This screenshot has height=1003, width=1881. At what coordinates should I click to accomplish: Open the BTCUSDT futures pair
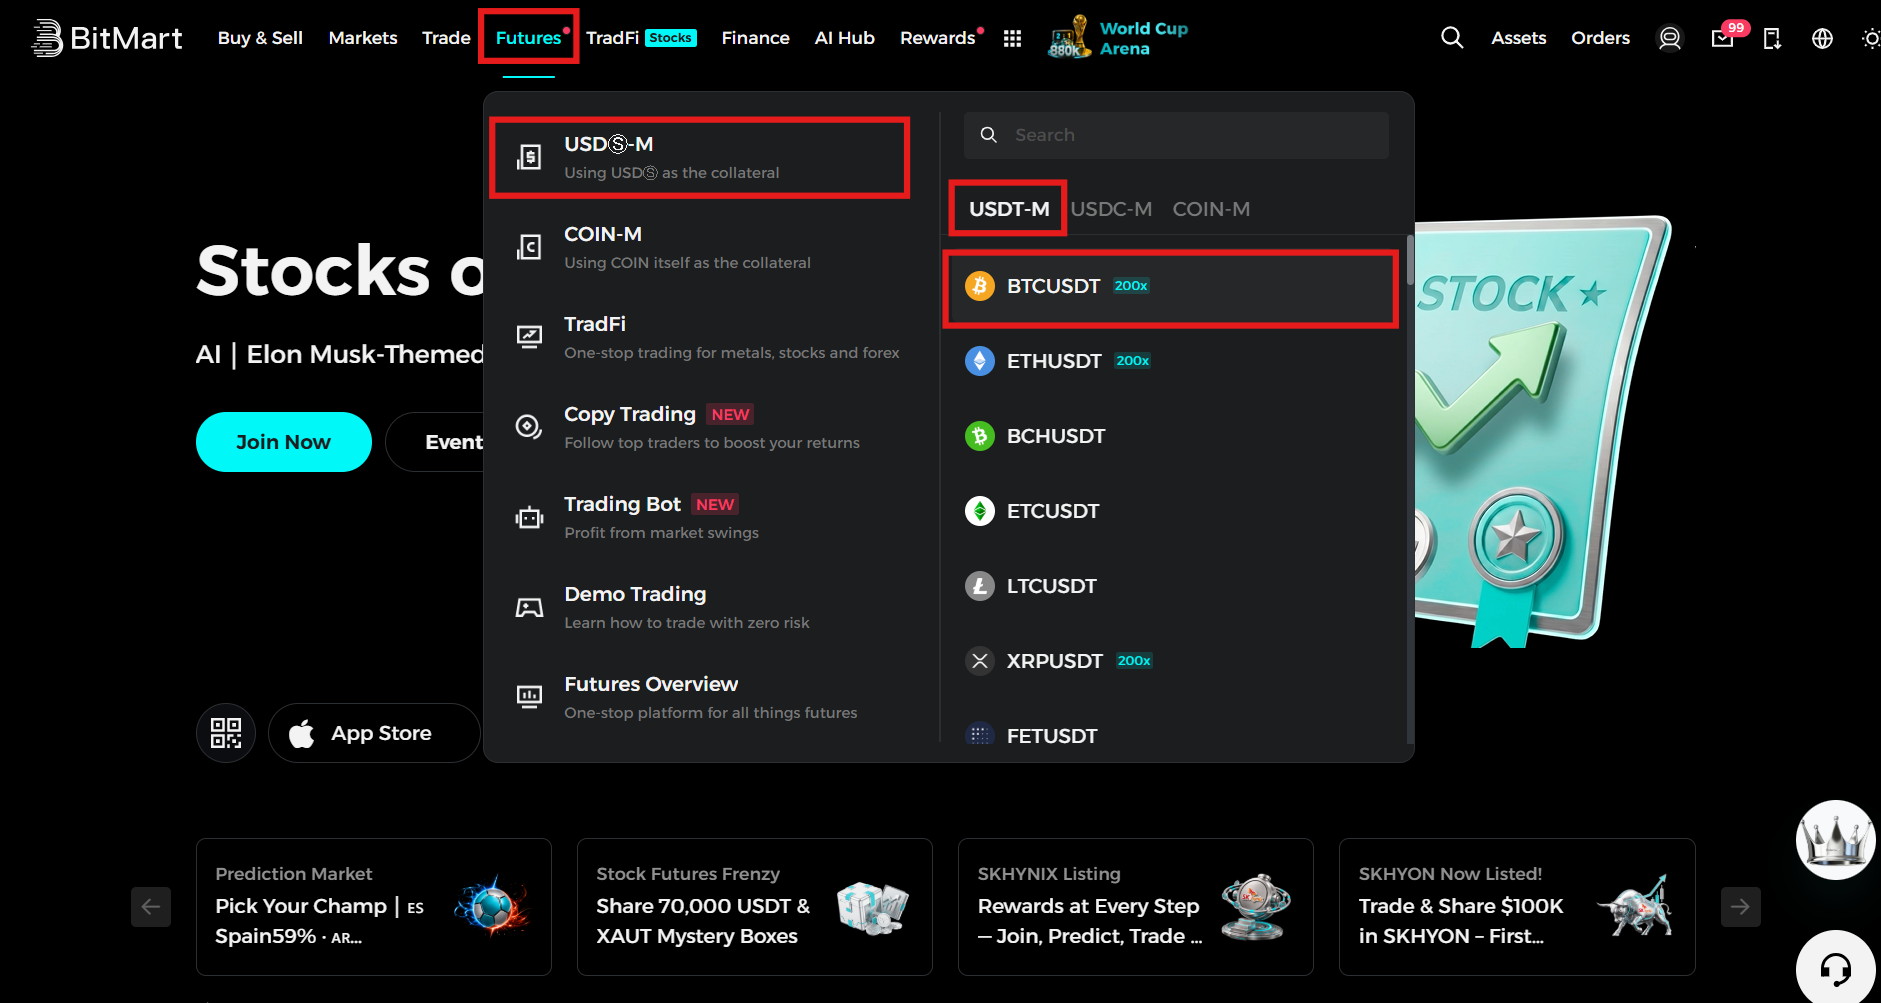click(x=1171, y=286)
